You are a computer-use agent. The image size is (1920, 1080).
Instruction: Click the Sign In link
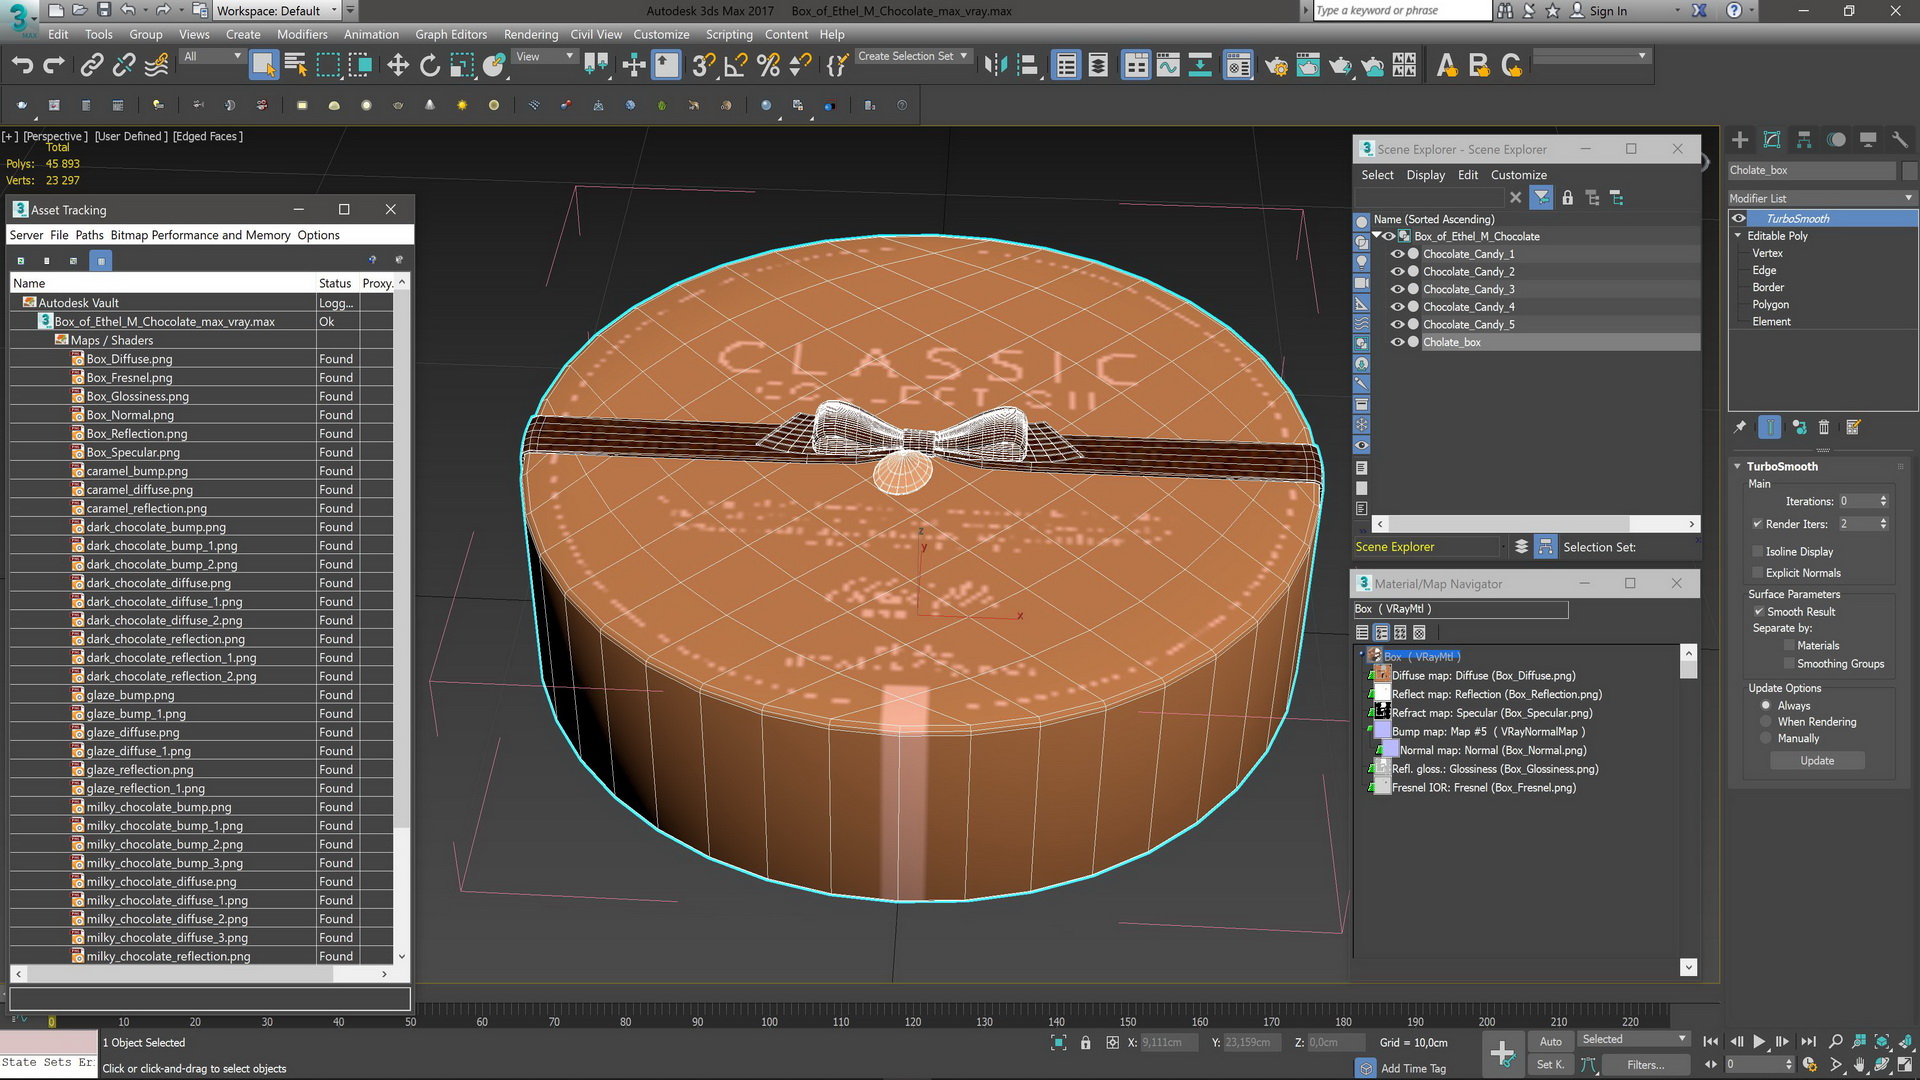[1608, 11]
